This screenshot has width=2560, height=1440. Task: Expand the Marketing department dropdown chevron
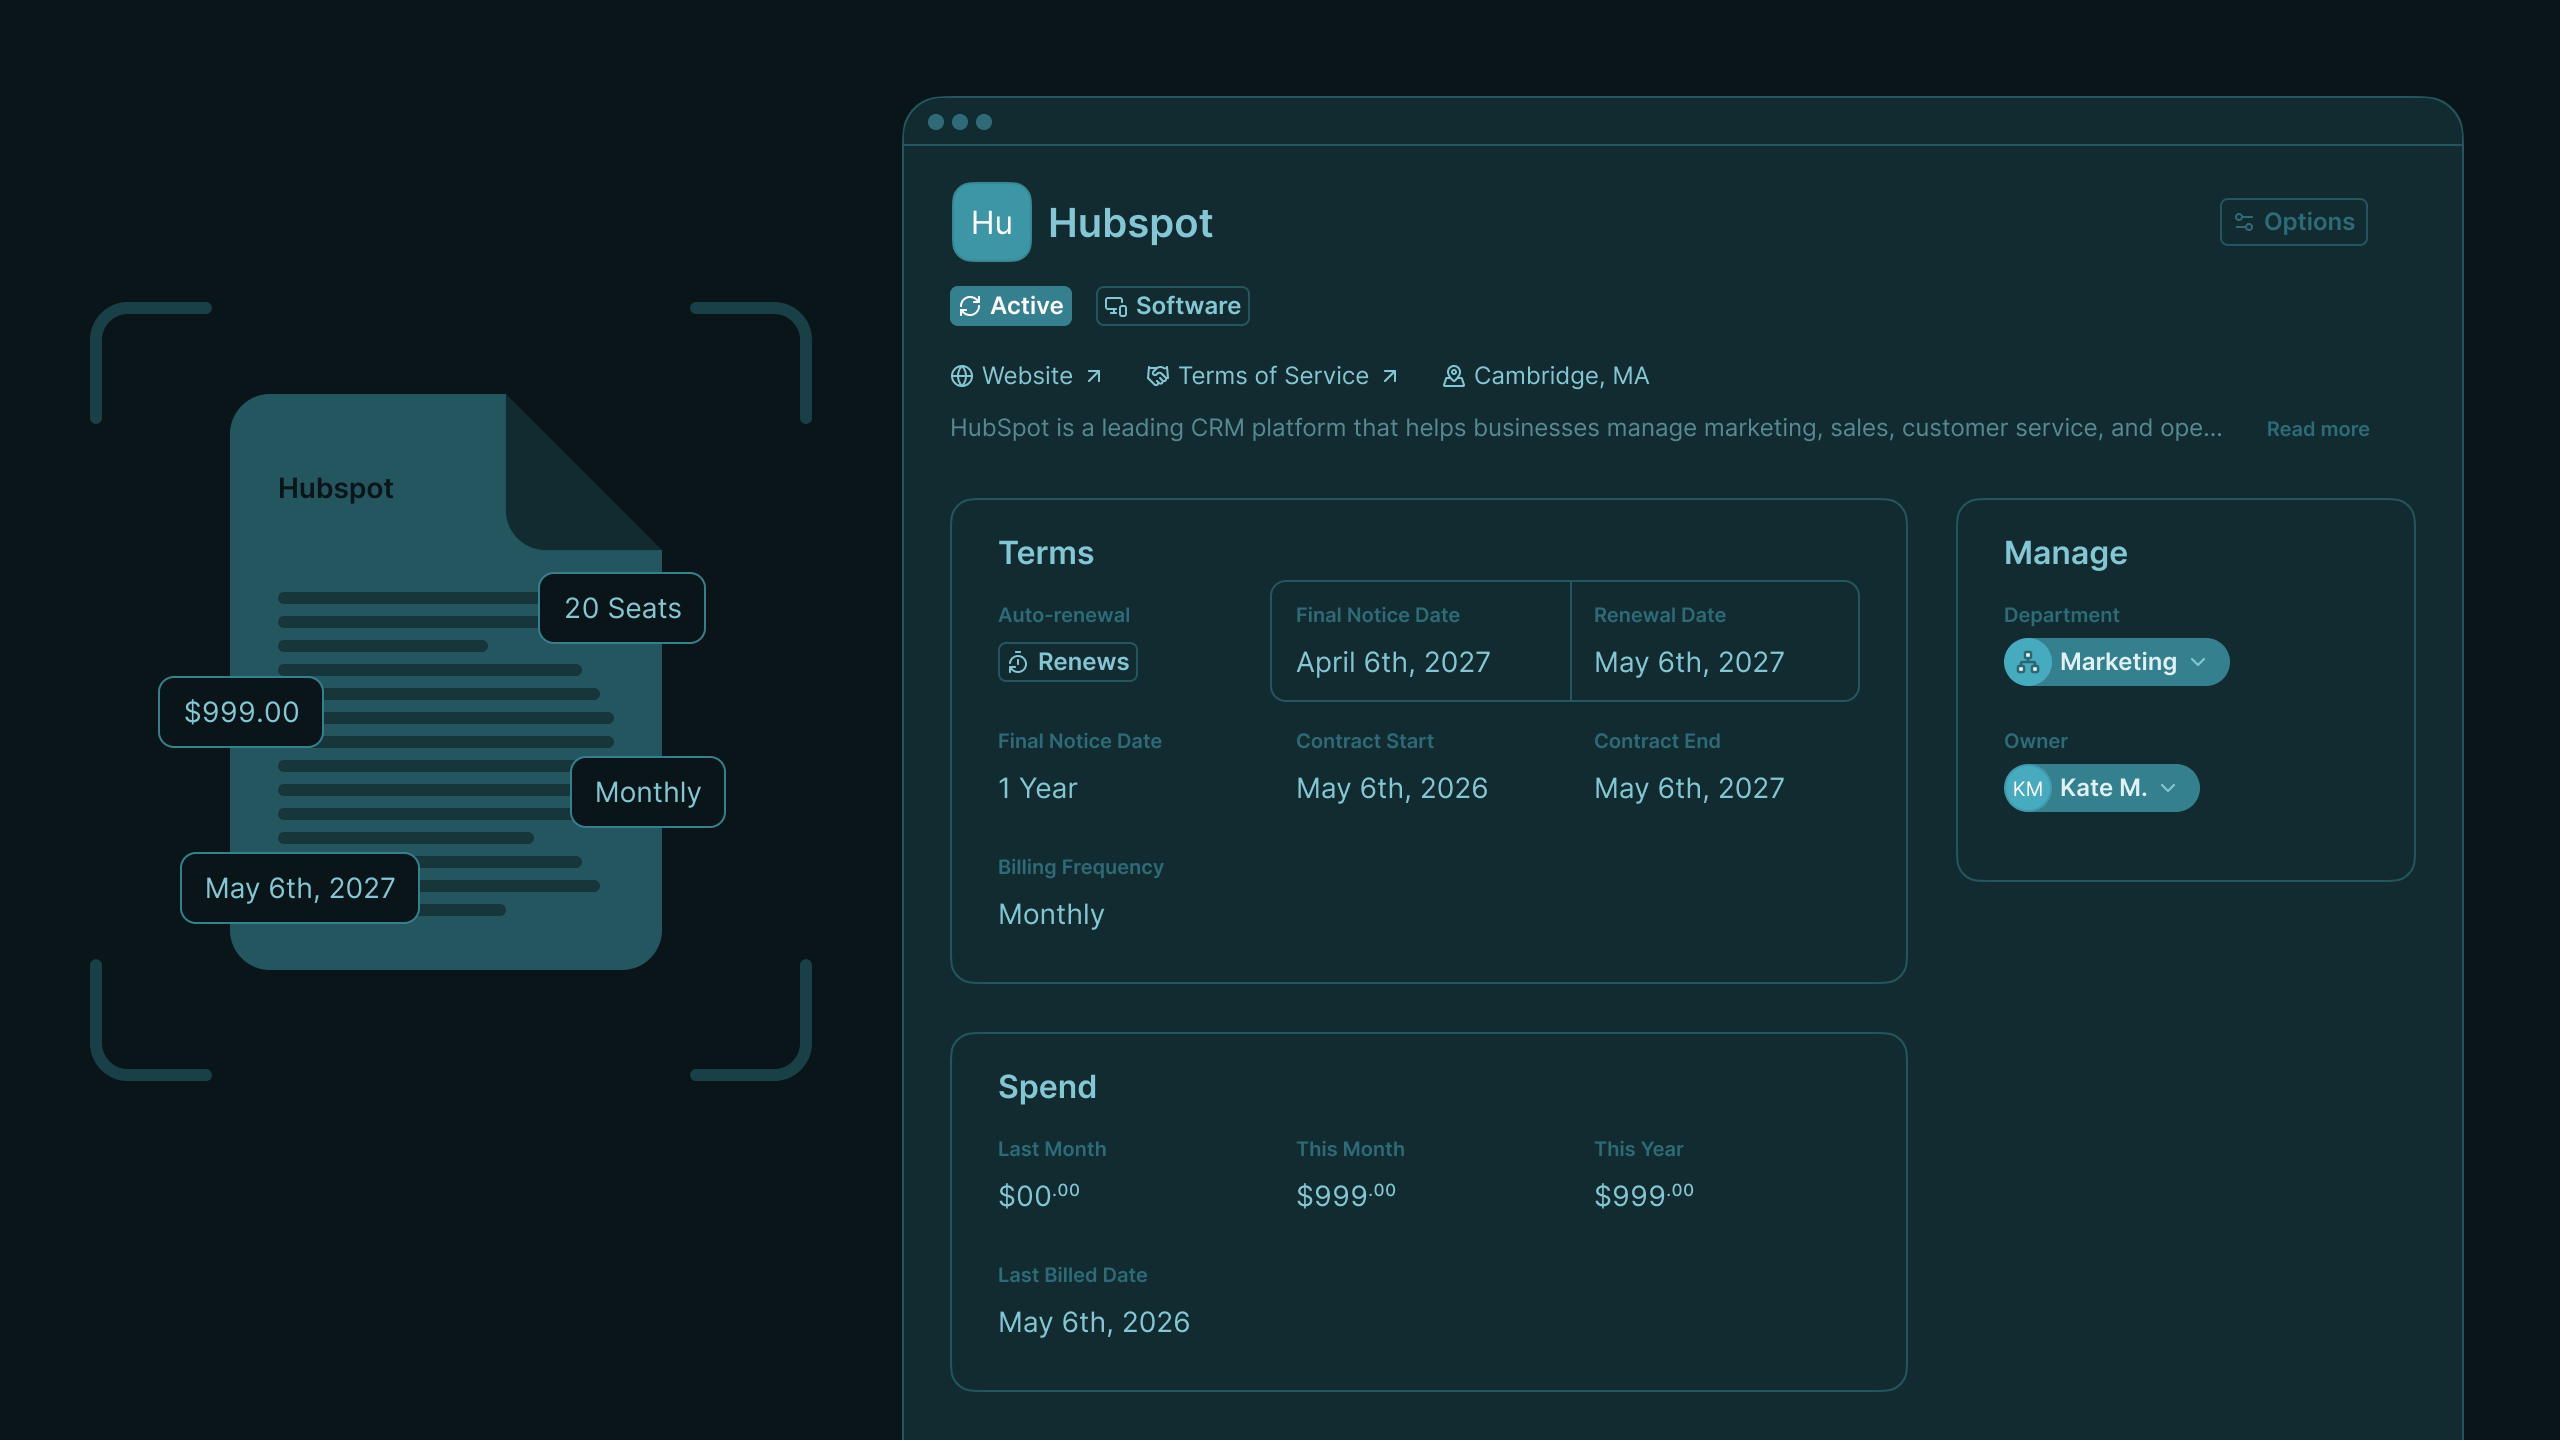[x=2198, y=662]
